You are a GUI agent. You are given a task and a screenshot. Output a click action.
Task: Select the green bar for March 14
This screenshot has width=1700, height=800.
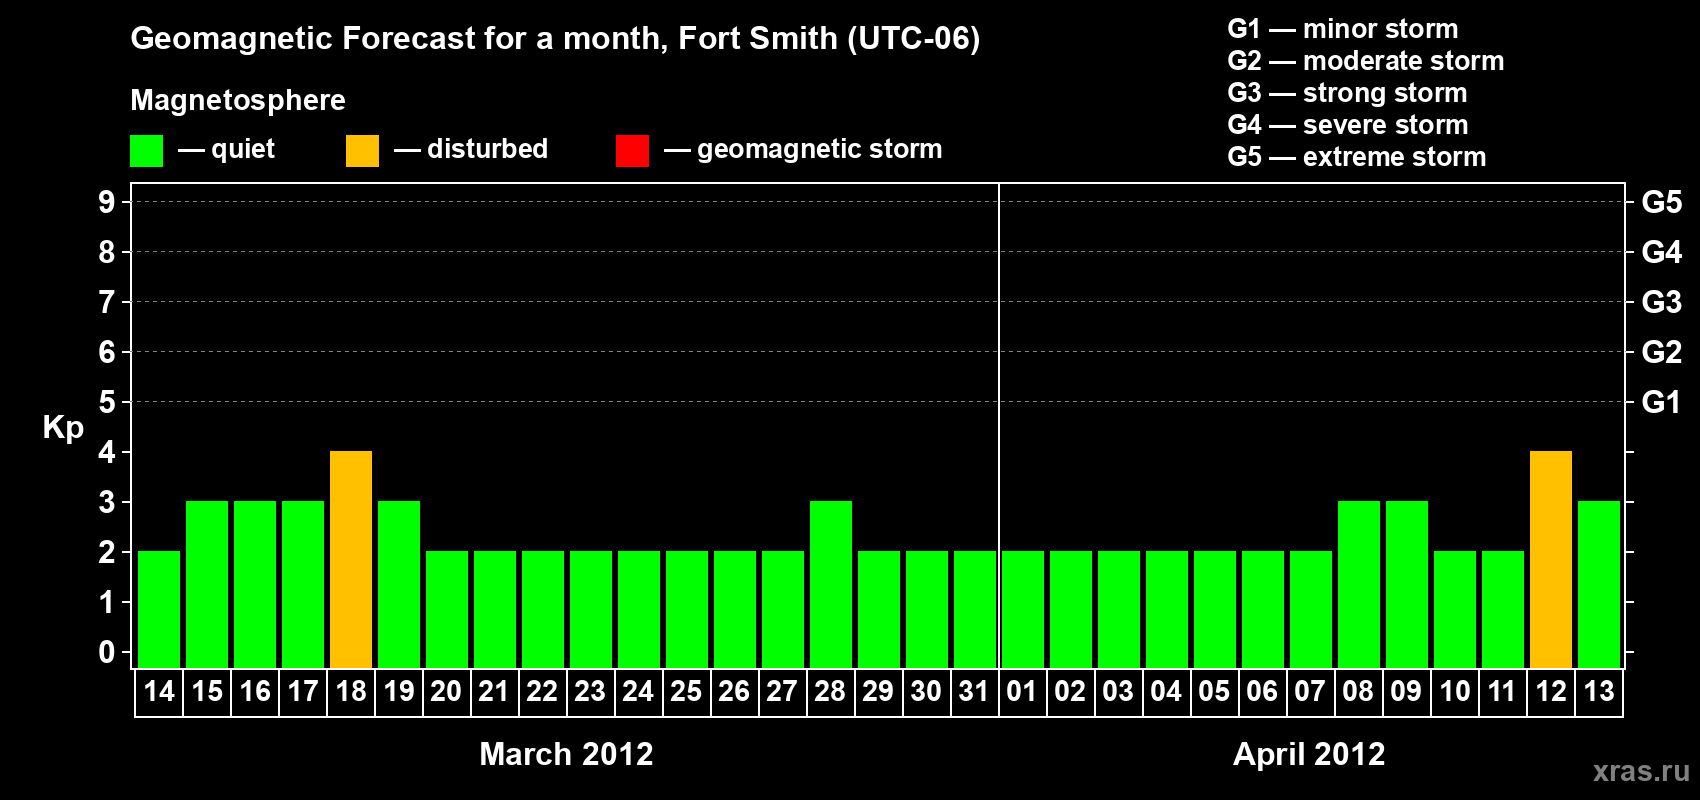point(159,609)
